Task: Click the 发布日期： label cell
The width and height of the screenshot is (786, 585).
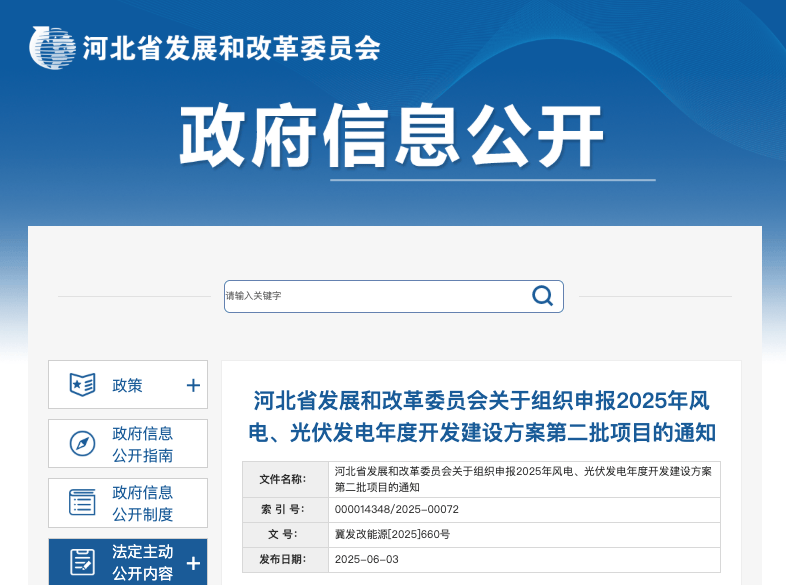Action: [285, 559]
